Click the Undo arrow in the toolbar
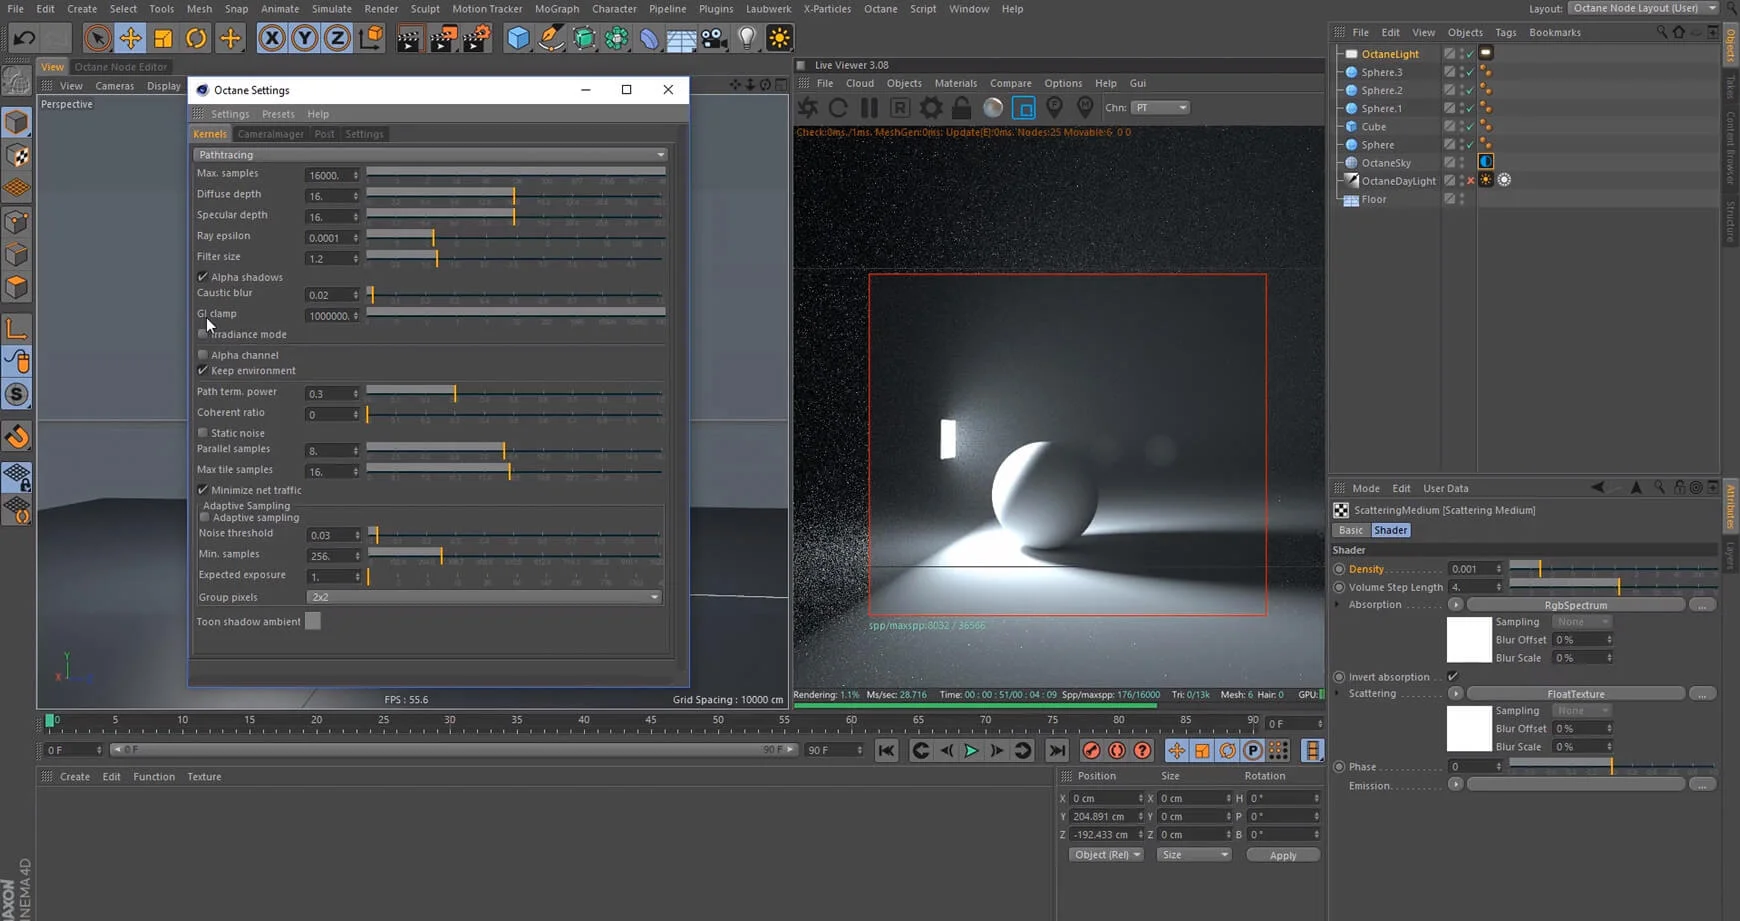This screenshot has width=1740, height=921. (x=24, y=38)
